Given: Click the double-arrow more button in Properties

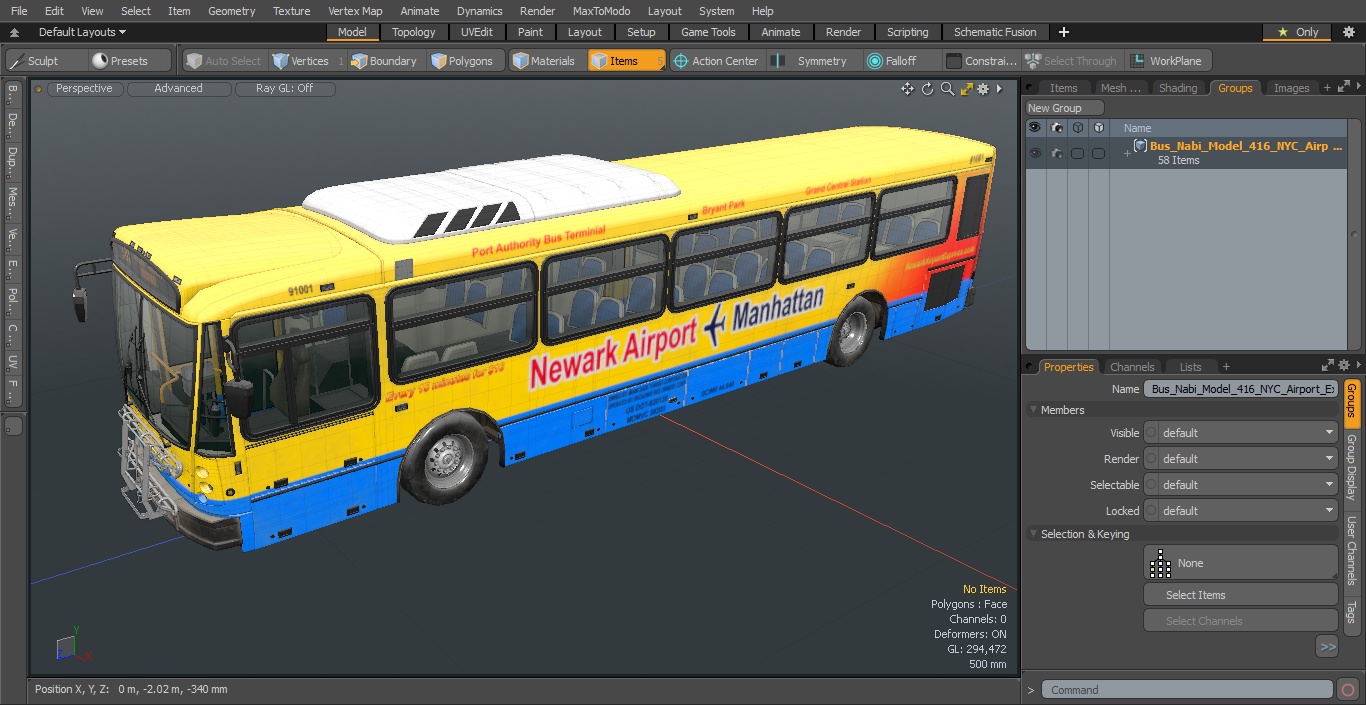Looking at the screenshot, I should point(1327,647).
